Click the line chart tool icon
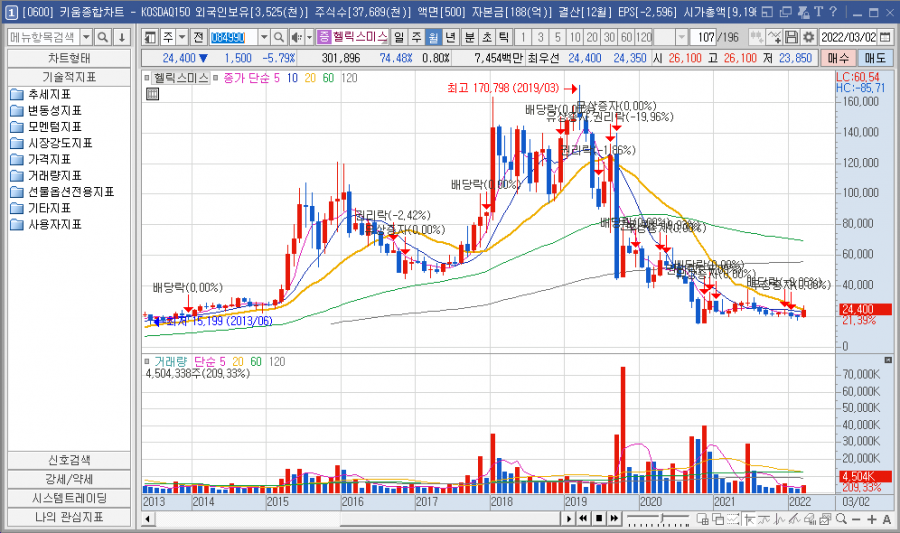The width and height of the screenshot is (900, 533). click(774, 37)
